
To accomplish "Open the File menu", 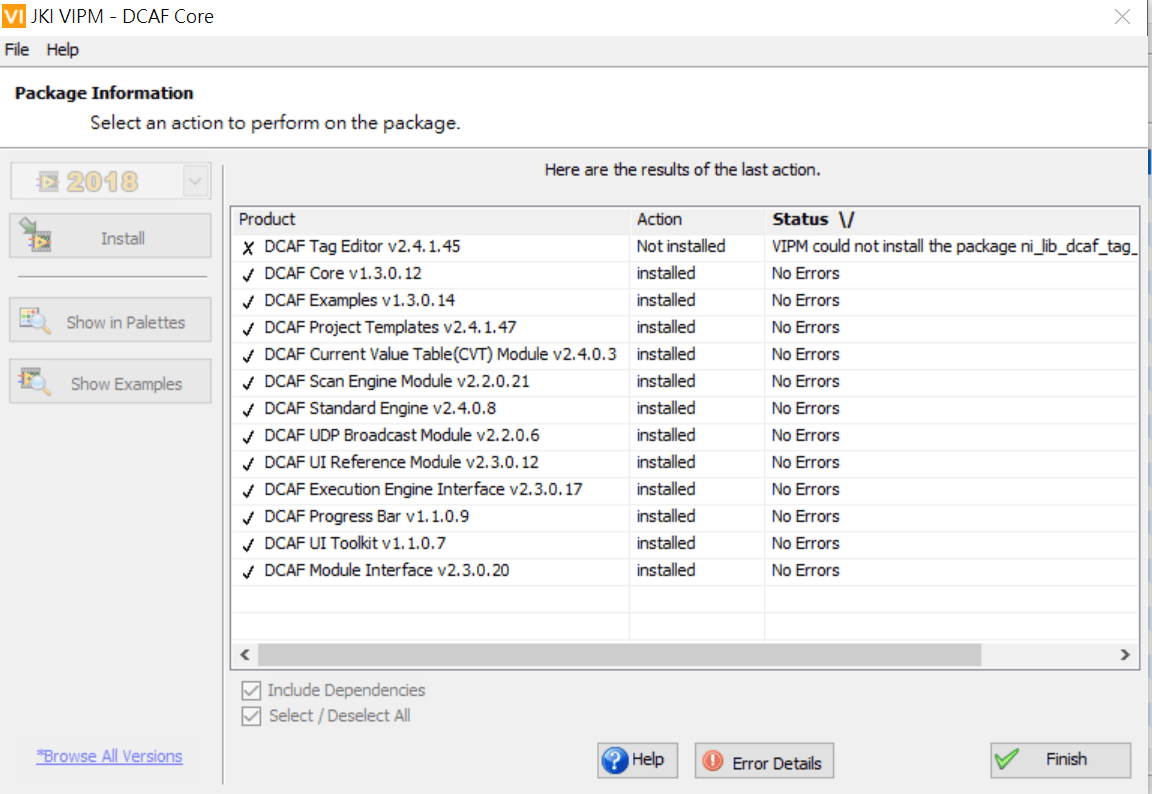I will 16,49.
